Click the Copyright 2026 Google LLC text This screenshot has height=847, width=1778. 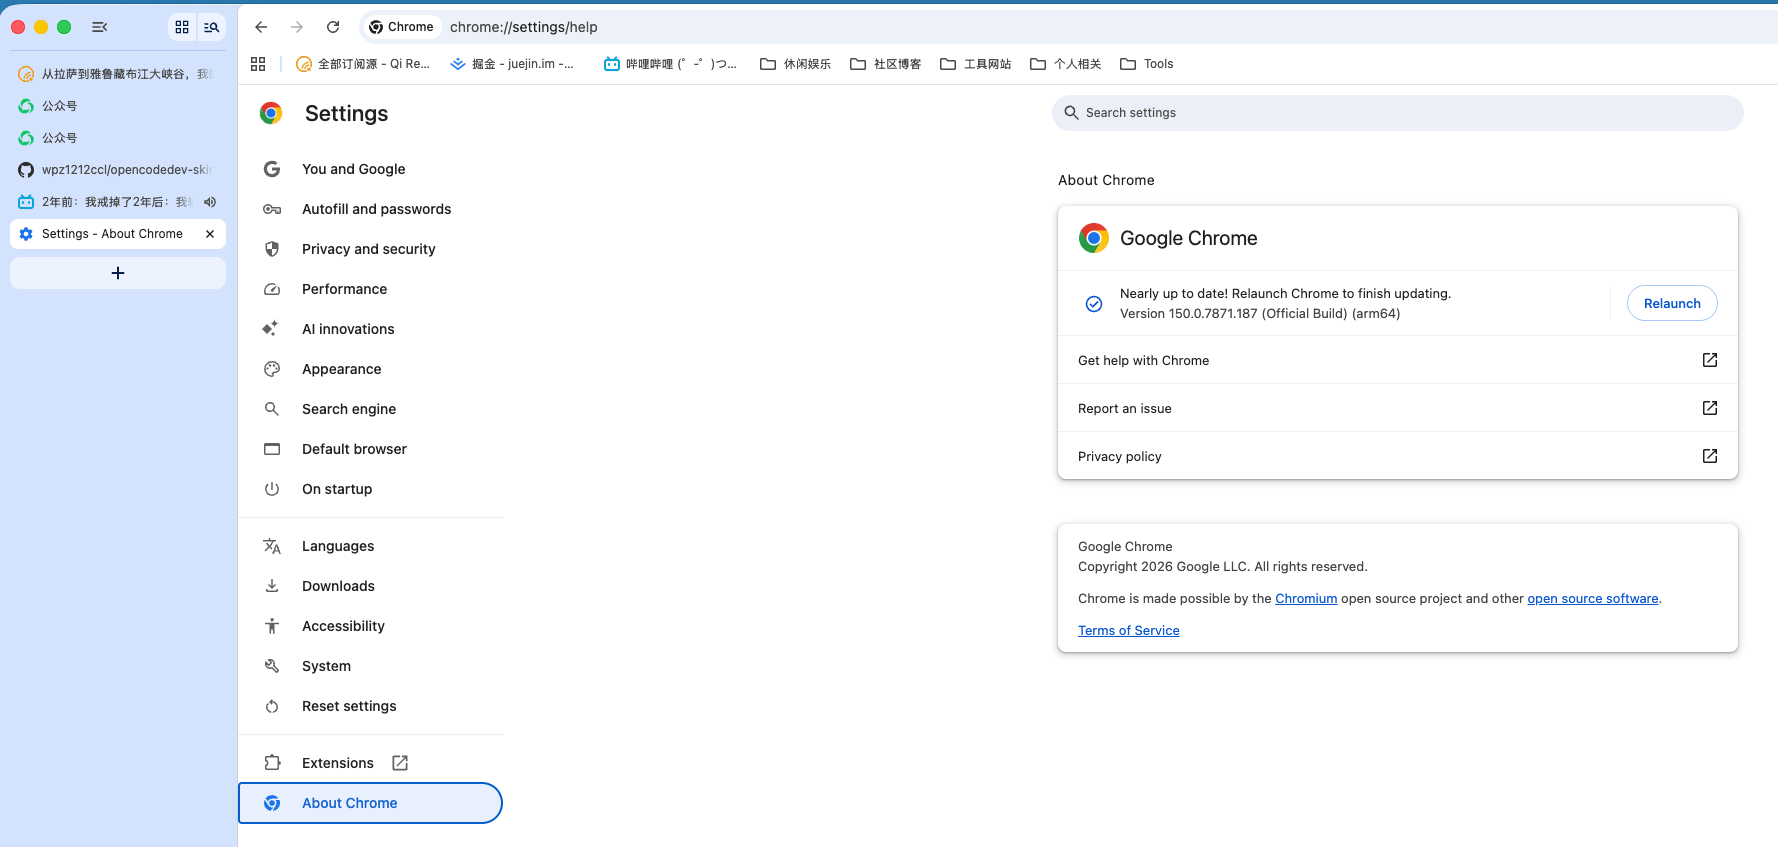(x=1222, y=567)
